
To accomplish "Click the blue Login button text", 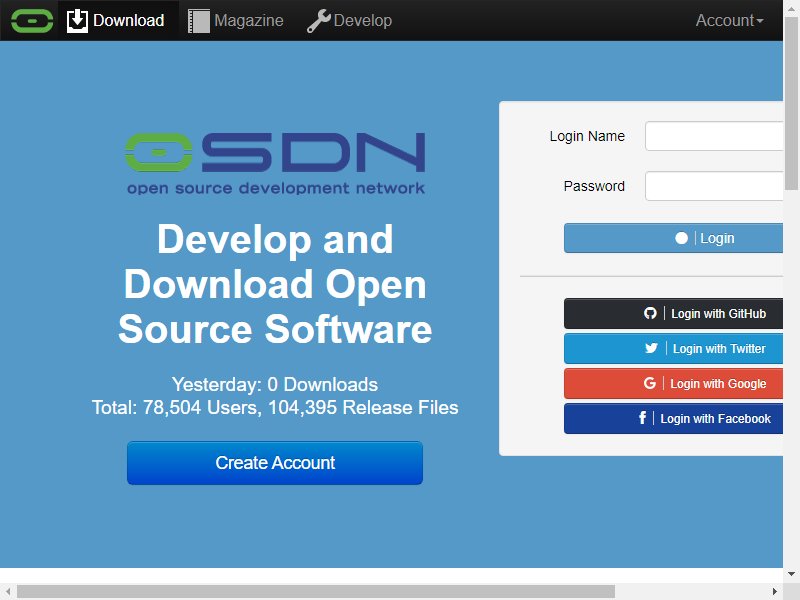I will [x=717, y=238].
